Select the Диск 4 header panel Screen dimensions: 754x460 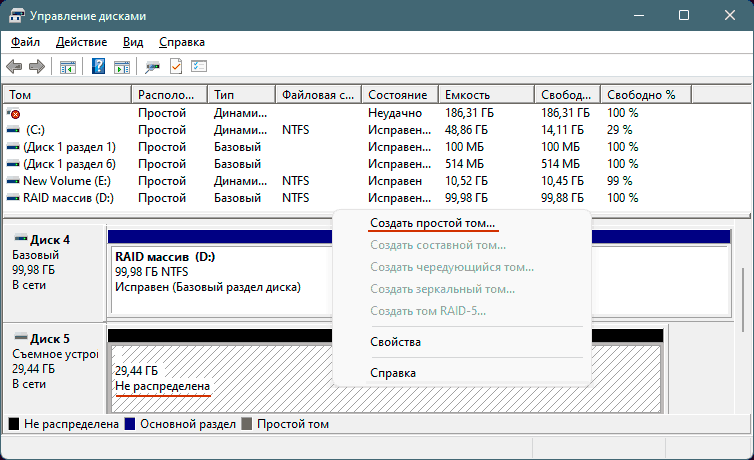pyautogui.click(x=54, y=272)
